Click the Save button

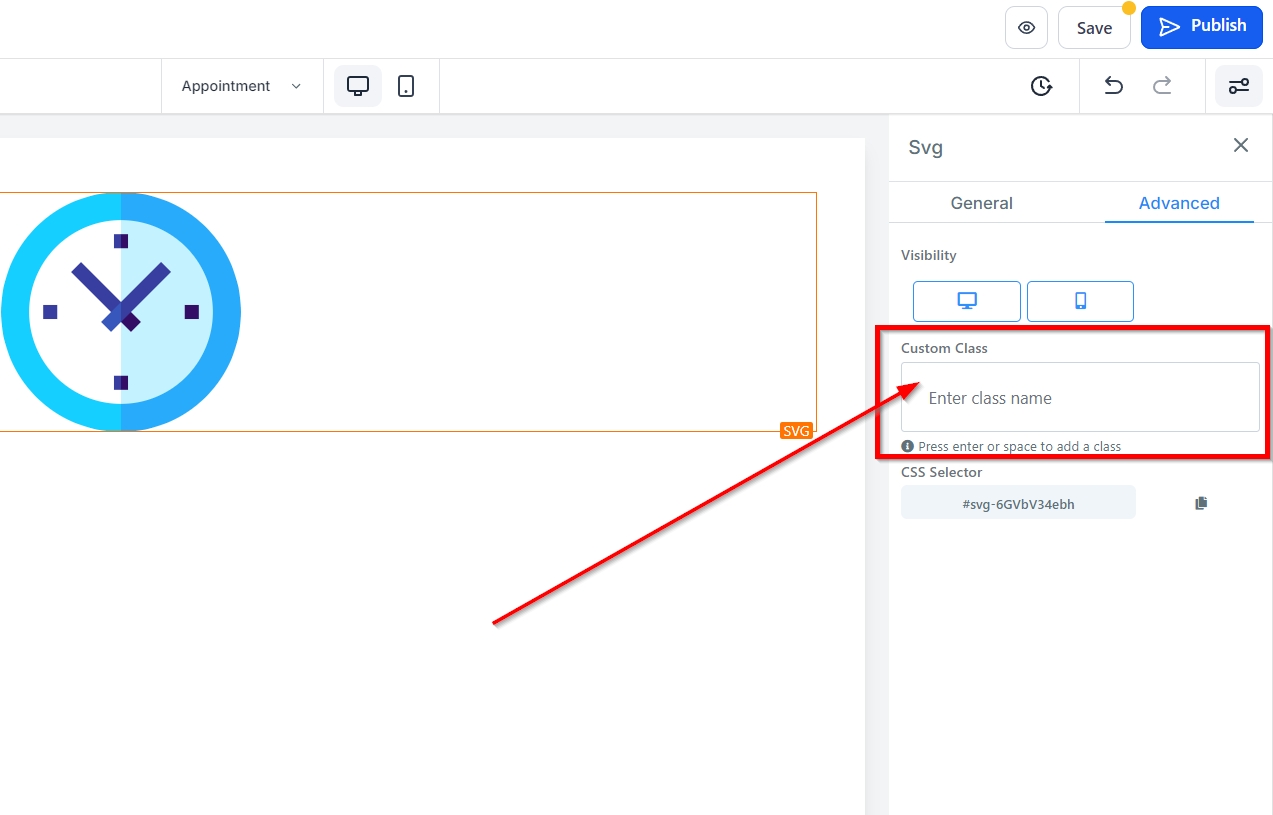1094,28
